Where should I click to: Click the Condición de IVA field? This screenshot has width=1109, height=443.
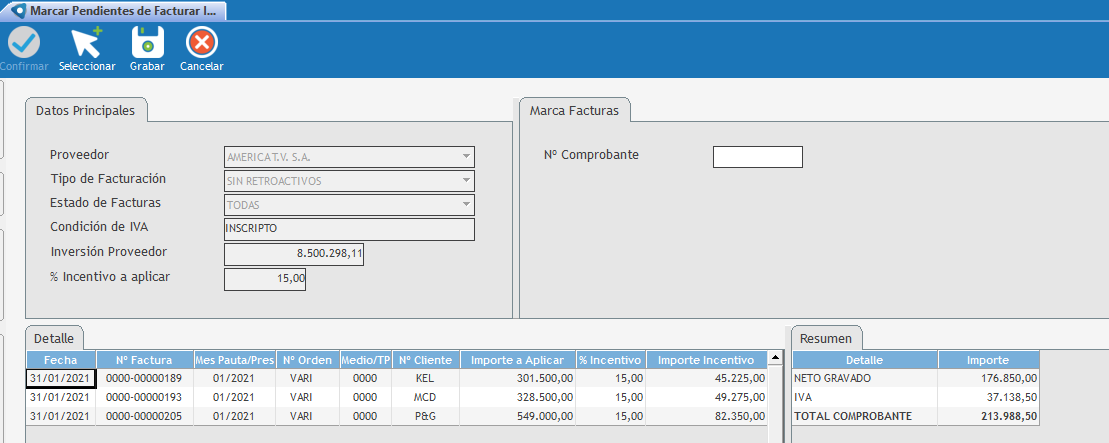coord(349,229)
